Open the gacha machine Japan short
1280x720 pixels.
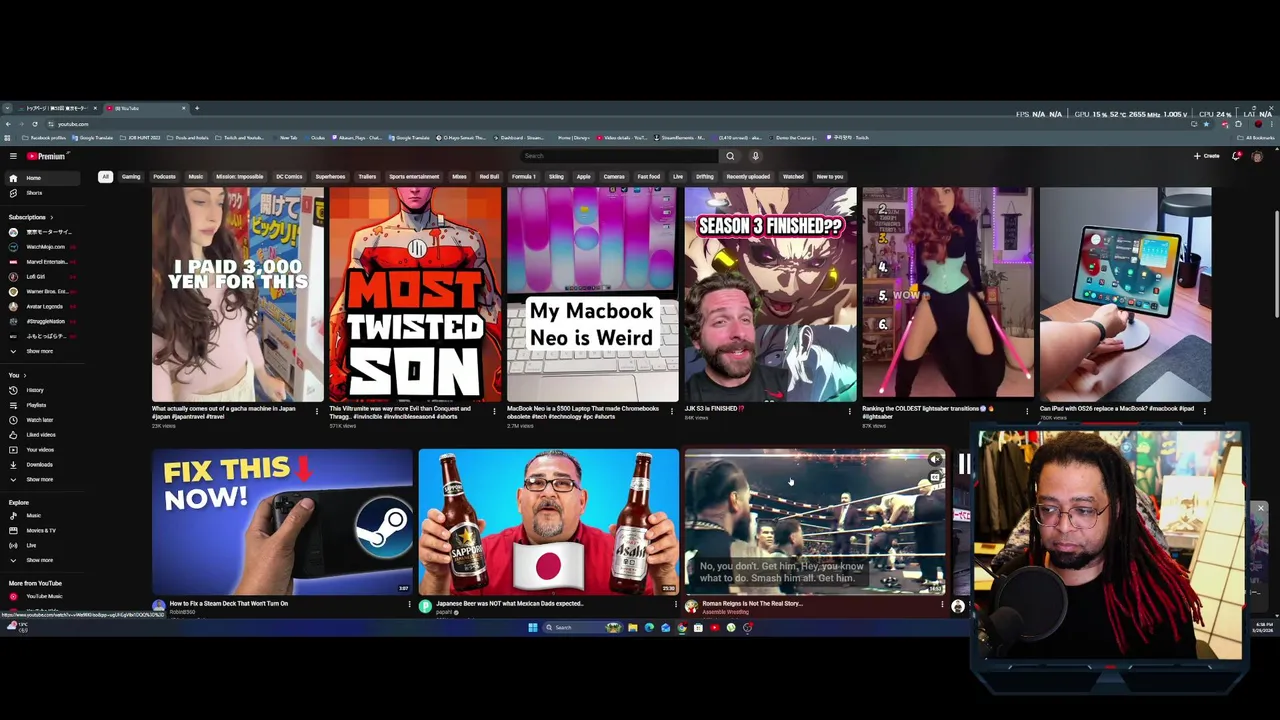pos(238,294)
